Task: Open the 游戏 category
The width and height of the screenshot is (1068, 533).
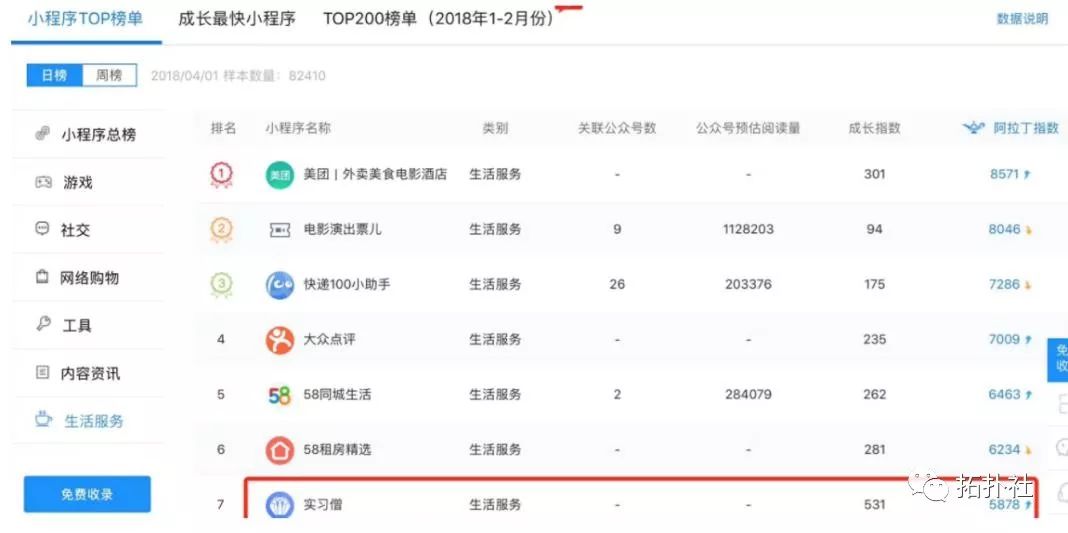Action: [x=78, y=182]
